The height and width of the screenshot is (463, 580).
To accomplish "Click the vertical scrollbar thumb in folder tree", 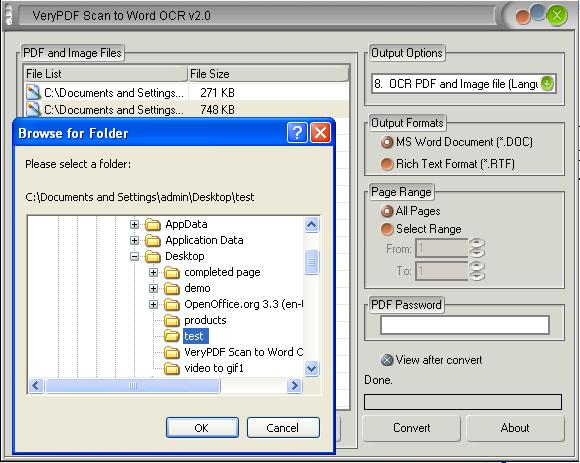I will coord(311,262).
